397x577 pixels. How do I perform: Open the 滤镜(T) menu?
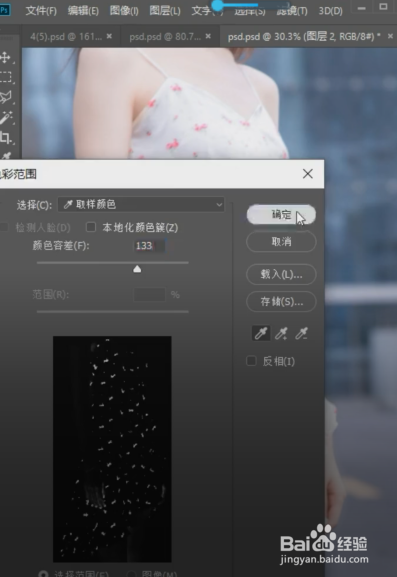coord(292,11)
